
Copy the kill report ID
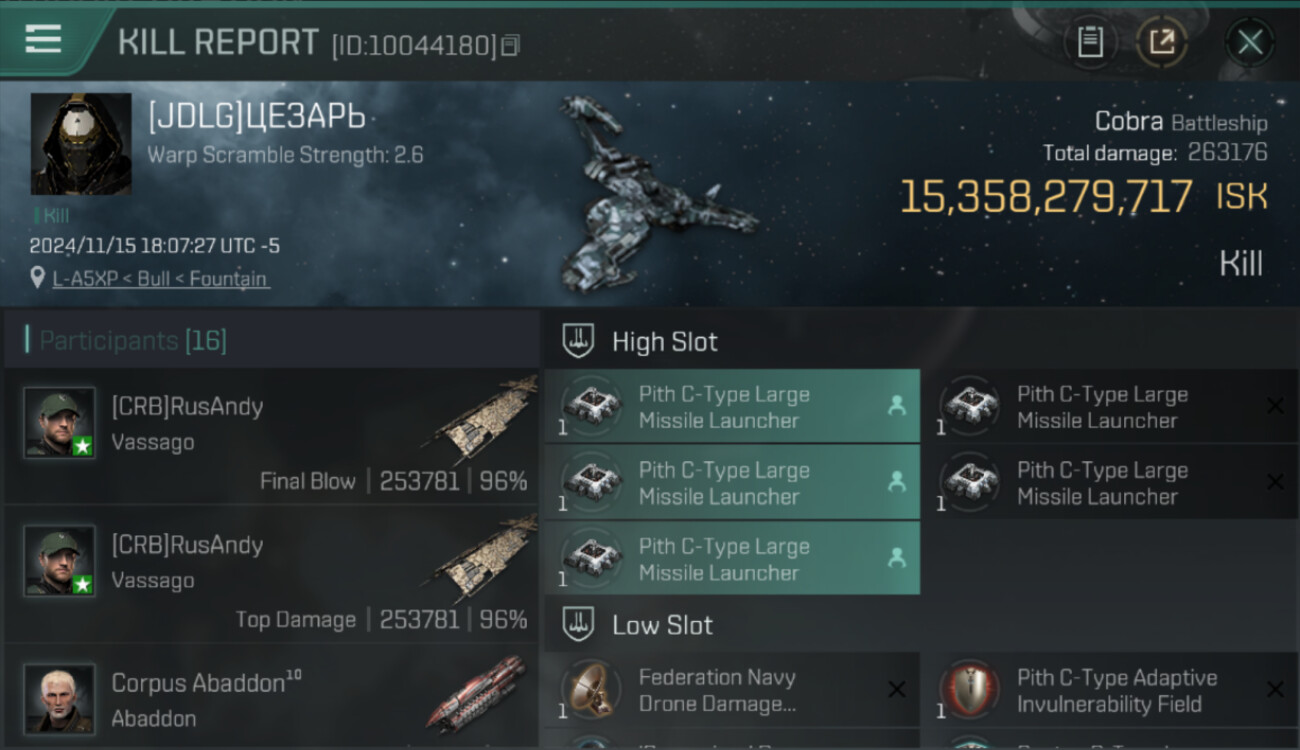coord(511,45)
